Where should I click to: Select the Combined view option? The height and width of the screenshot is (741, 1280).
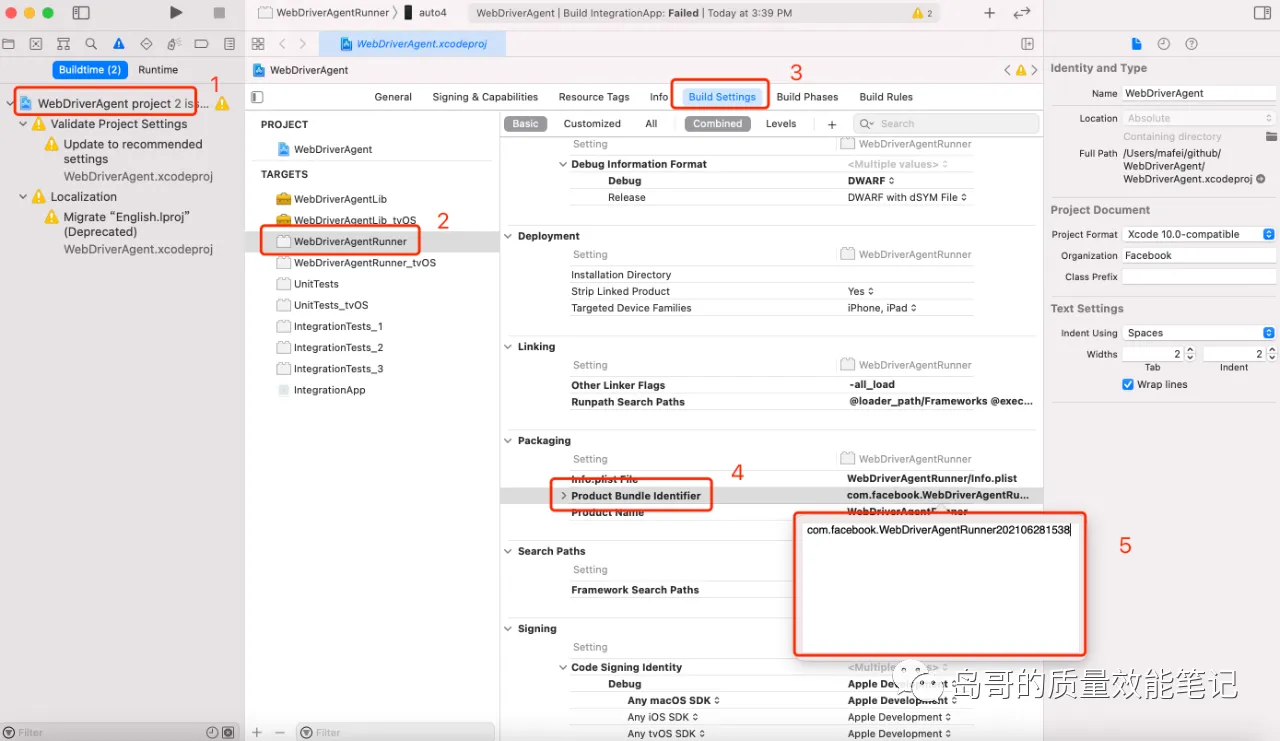point(718,124)
